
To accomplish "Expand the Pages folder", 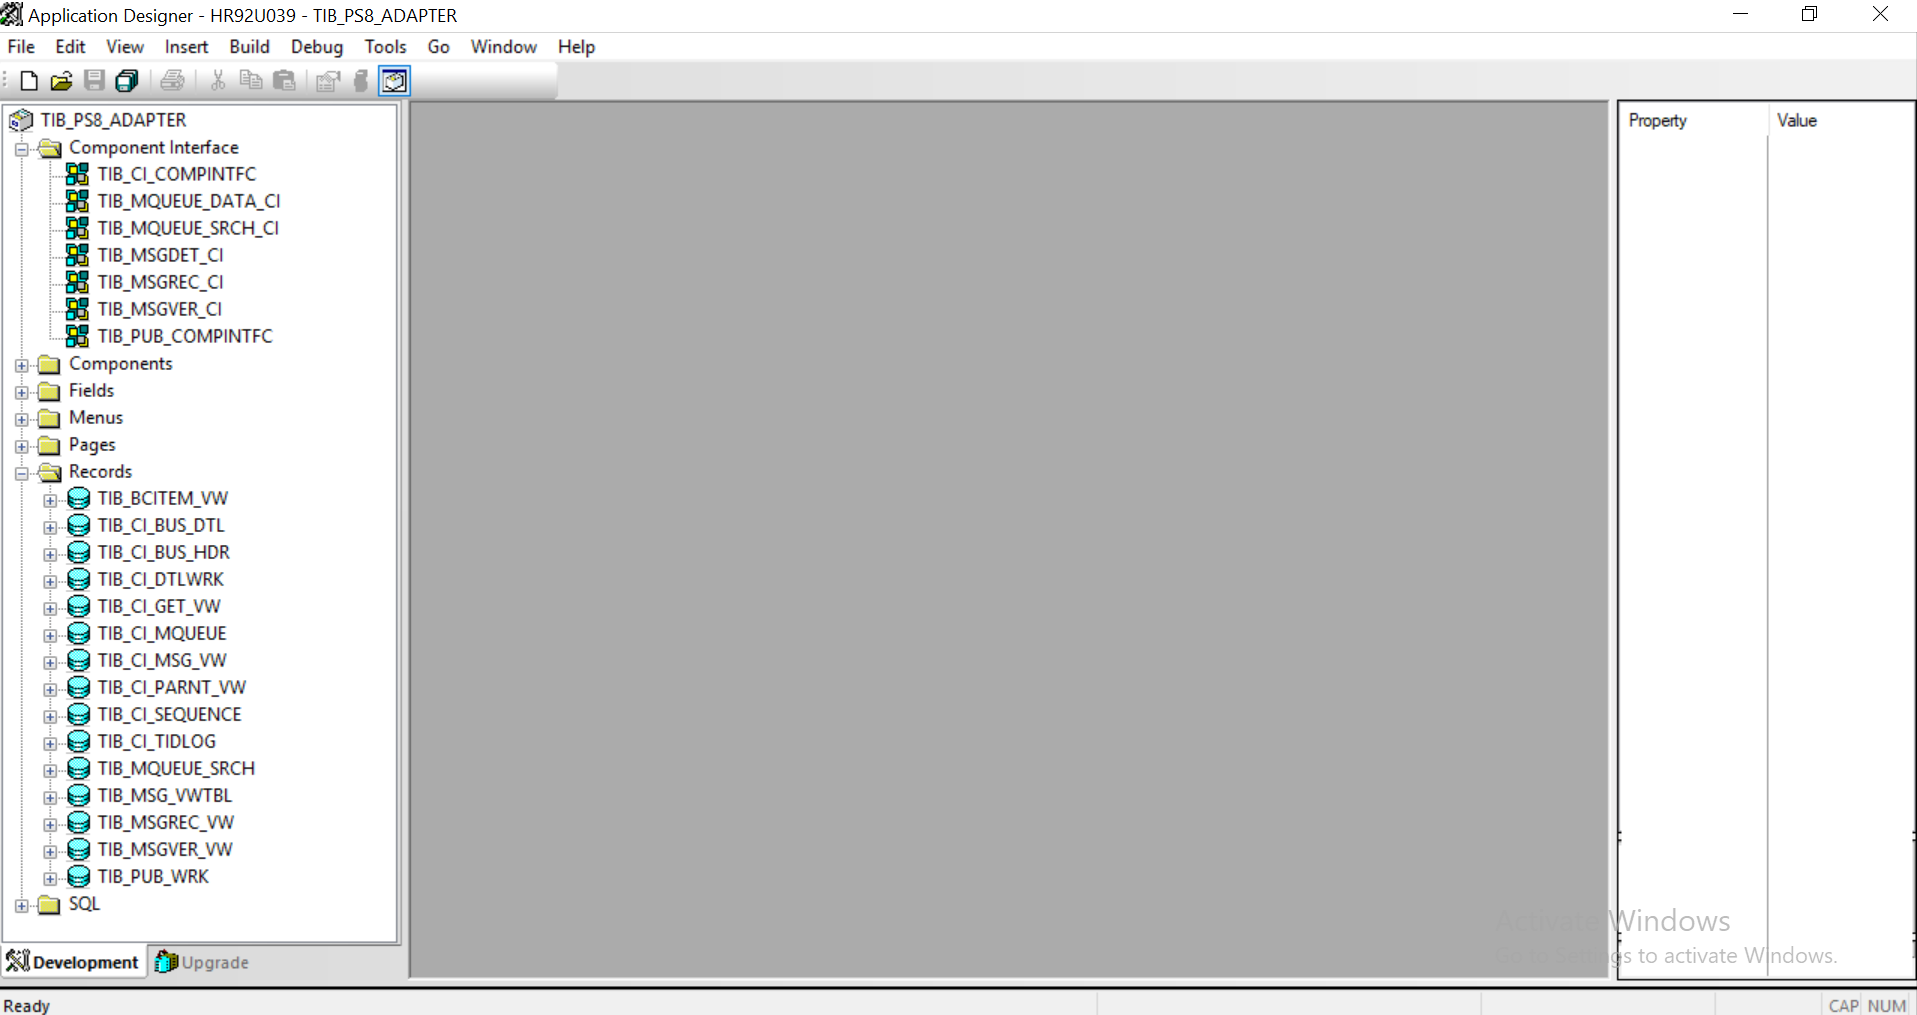I will click(21, 446).
